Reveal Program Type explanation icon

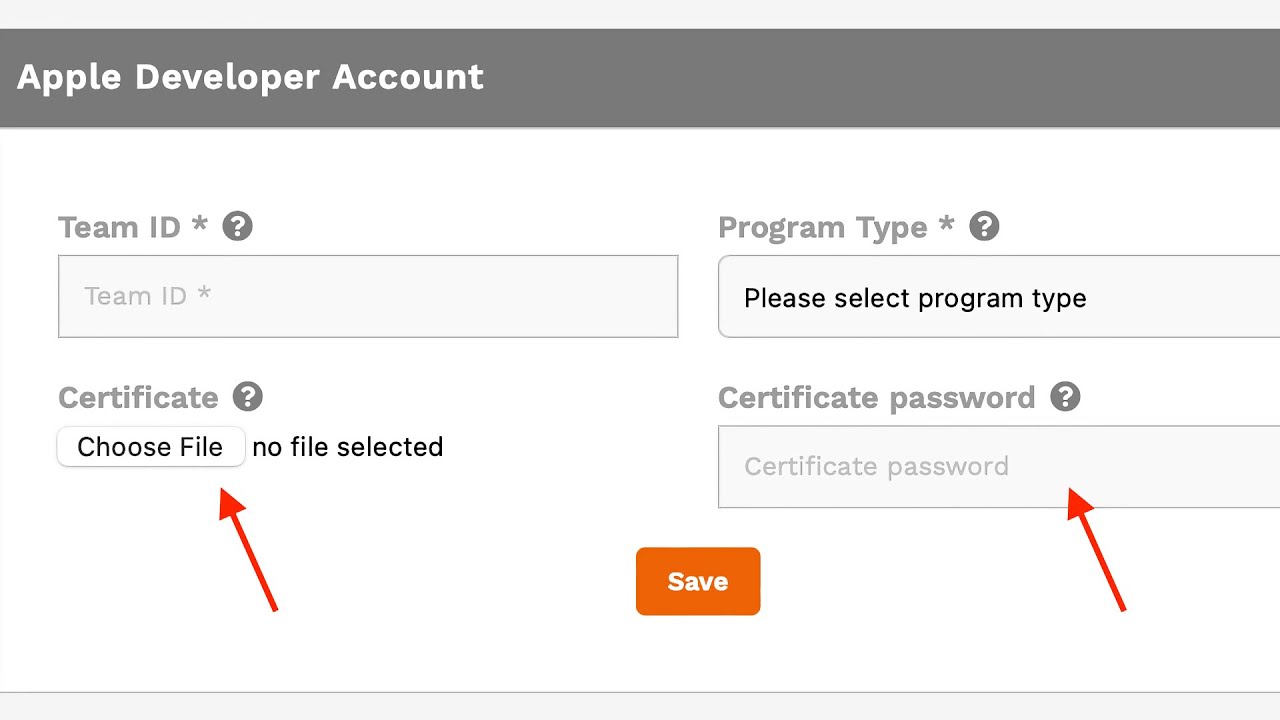(x=984, y=226)
